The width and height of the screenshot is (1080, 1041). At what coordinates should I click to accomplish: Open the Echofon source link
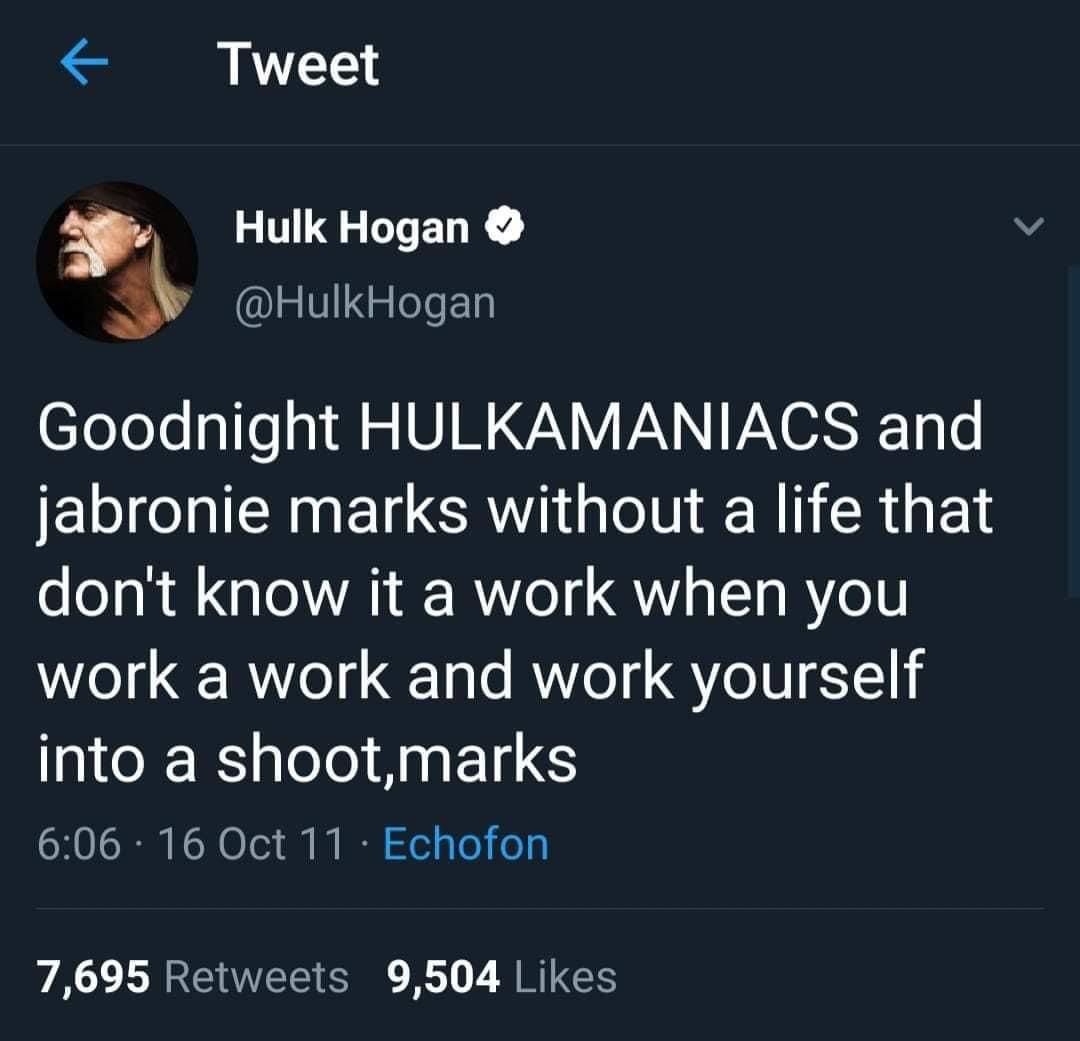coord(466,844)
